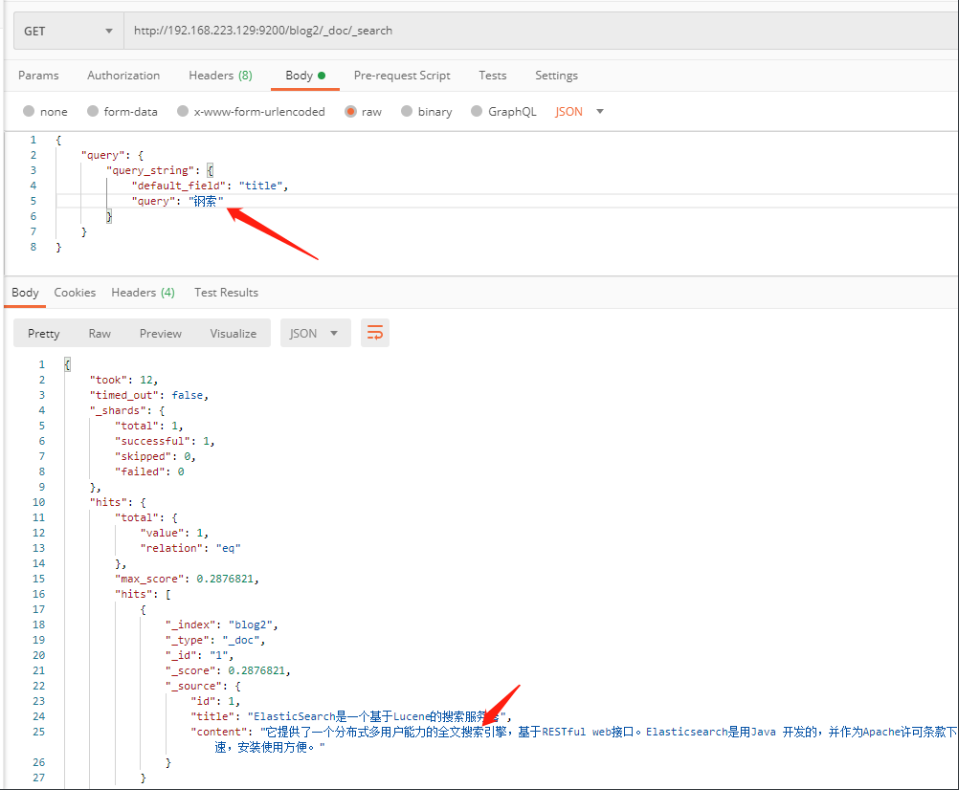This screenshot has width=959, height=790.
Task: Open the Settings tab
Action: (556, 75)
